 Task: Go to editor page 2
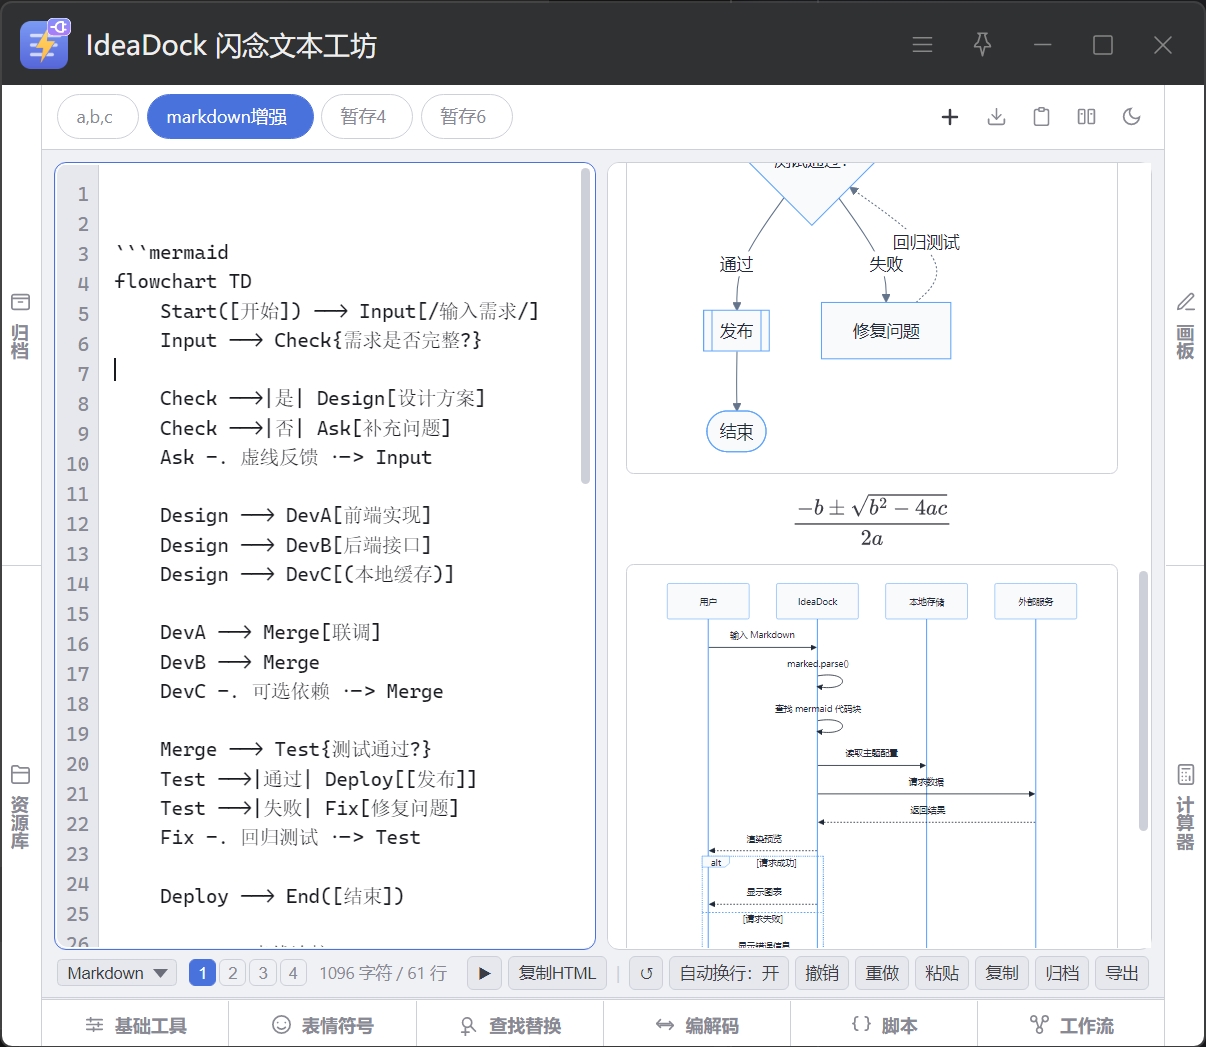click(233, 973)
